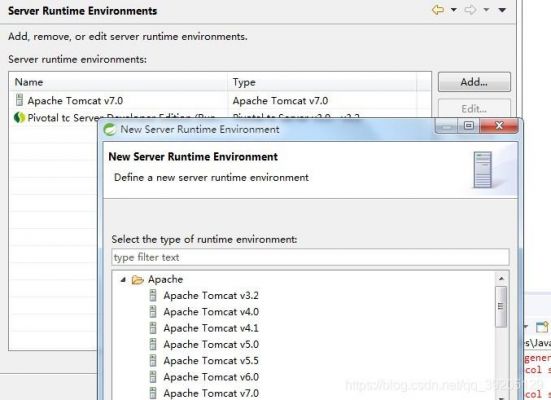Pick Apache Tomcat v6.0 runtime type
This screenshot has height=400, width=551.
211,377
